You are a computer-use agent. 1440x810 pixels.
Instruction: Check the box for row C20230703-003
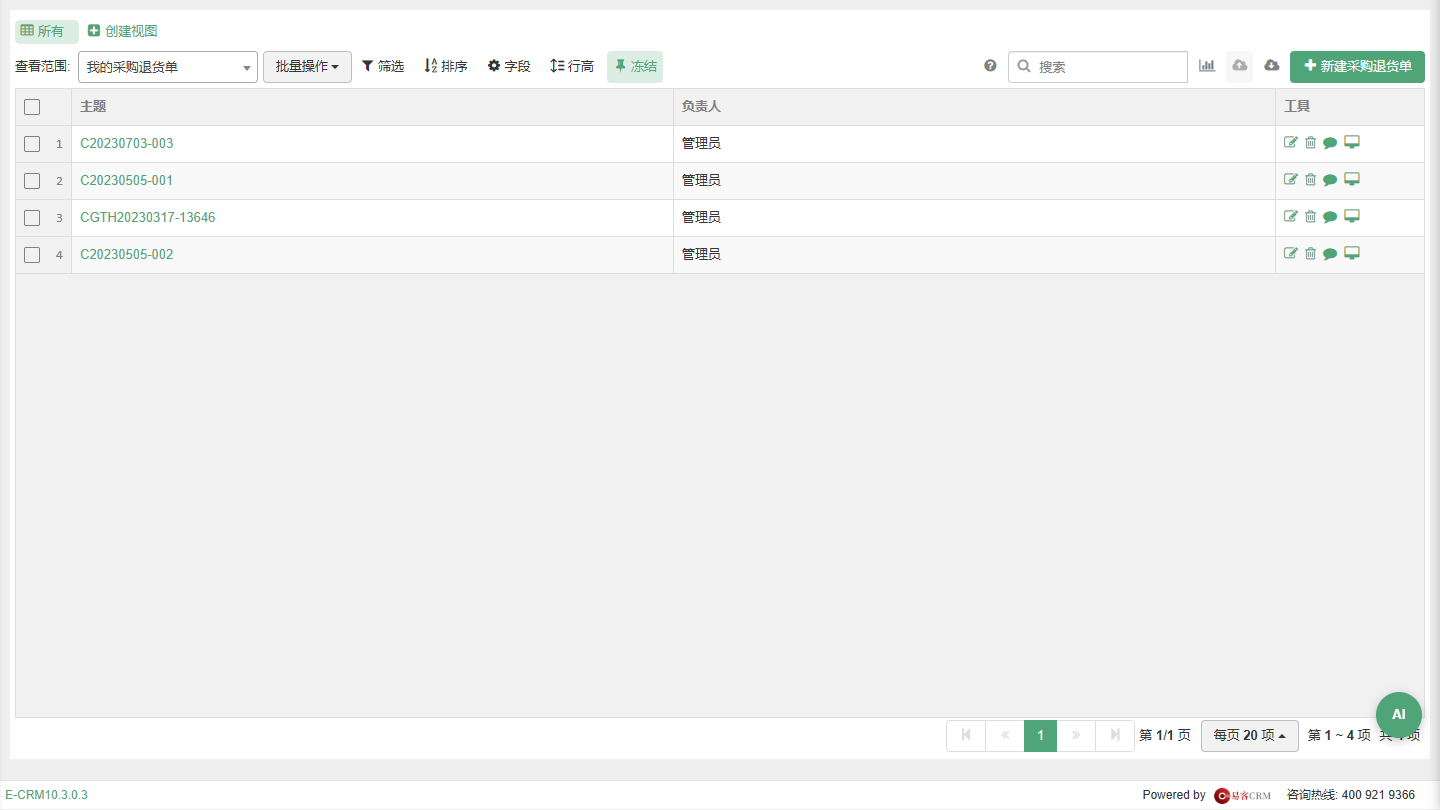click(x=32, y=144)
